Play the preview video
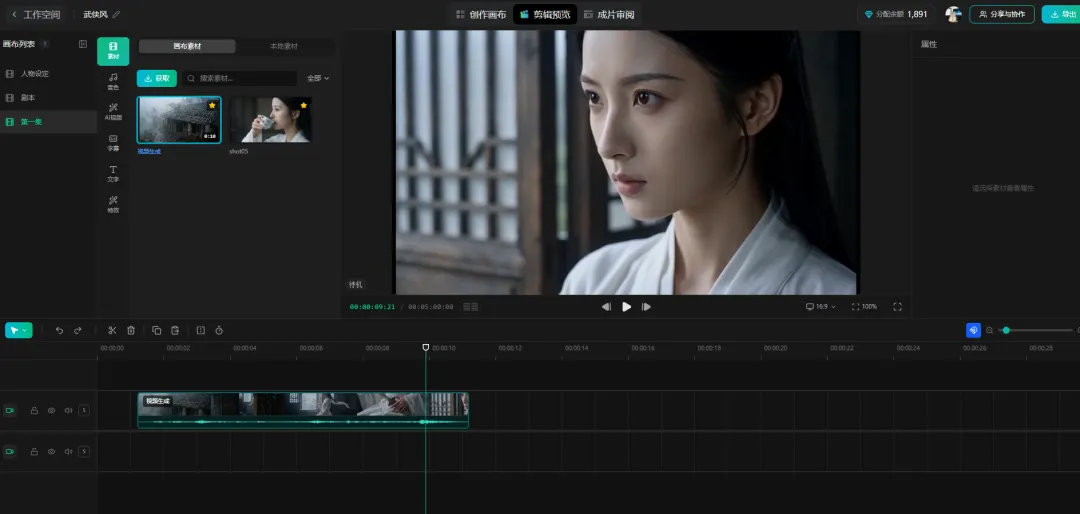 pyautogui.click(x=626, y=307)
